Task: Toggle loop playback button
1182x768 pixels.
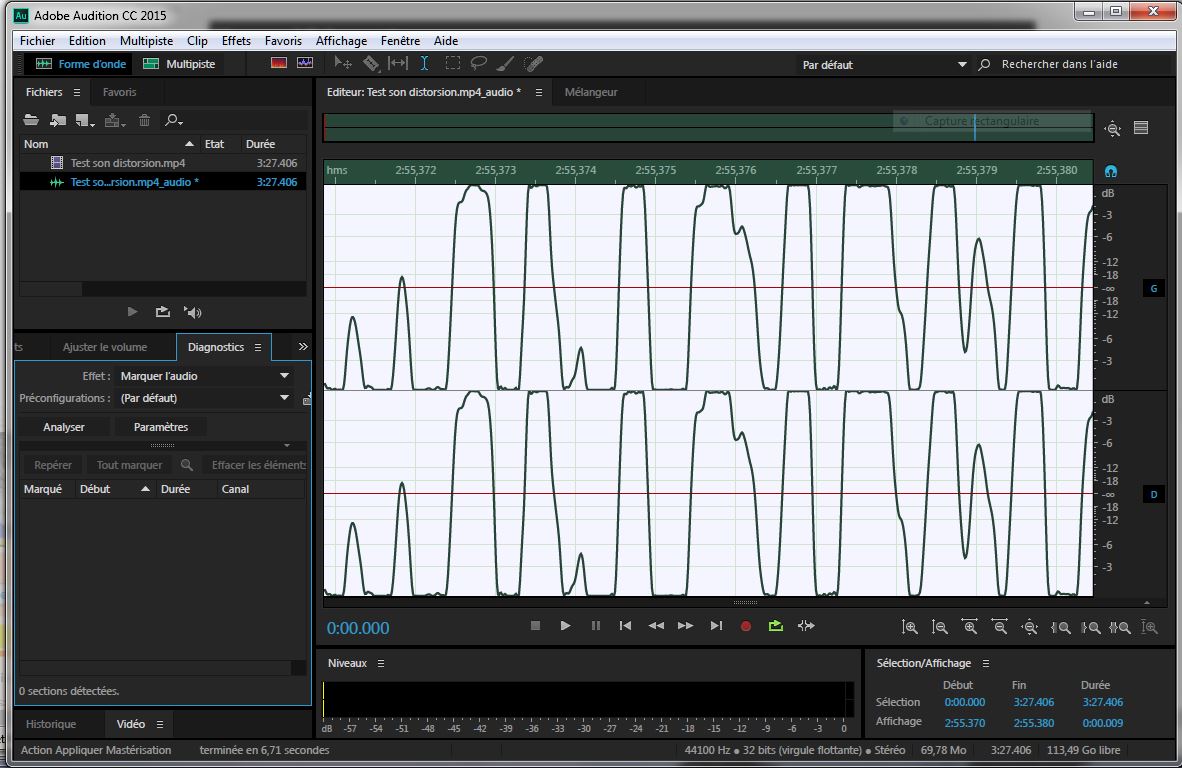Action: click(775, 626)
